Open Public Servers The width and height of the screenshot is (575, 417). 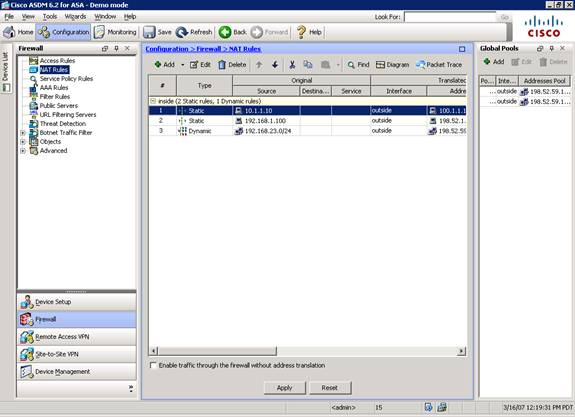tap(59, 106)
